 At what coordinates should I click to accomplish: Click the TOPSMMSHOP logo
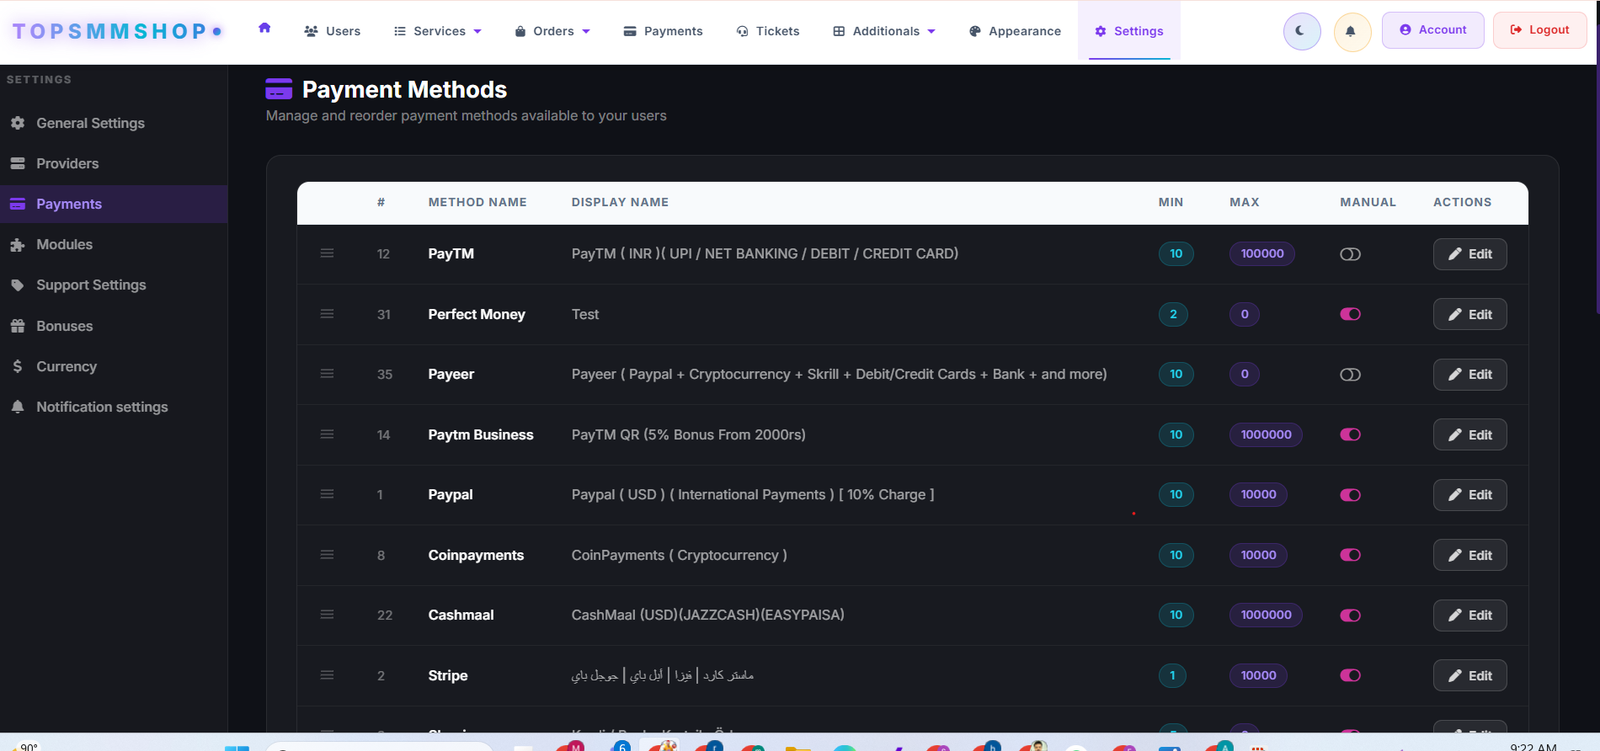(x=116, y=31)
